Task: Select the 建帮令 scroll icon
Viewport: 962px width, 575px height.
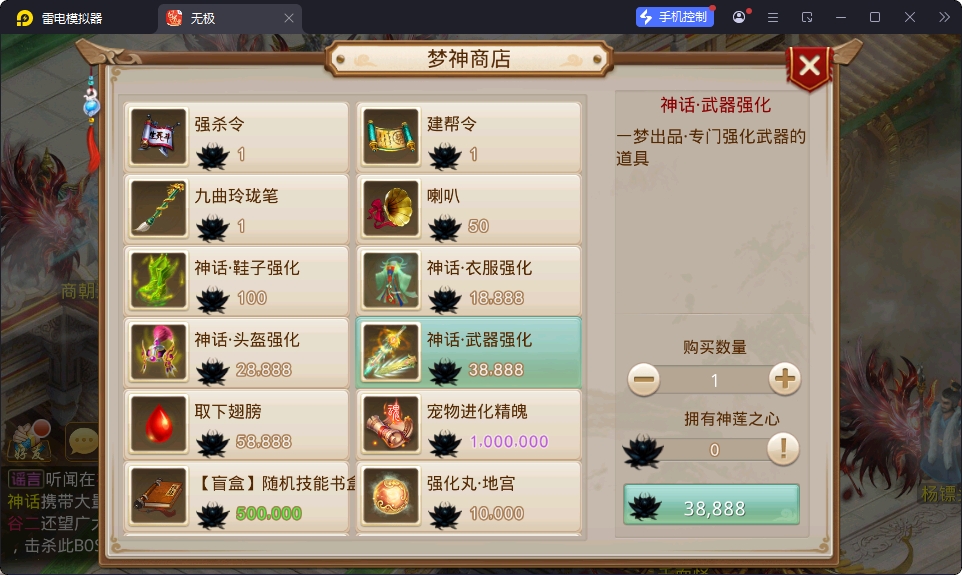Action: (x=391, y=137)
